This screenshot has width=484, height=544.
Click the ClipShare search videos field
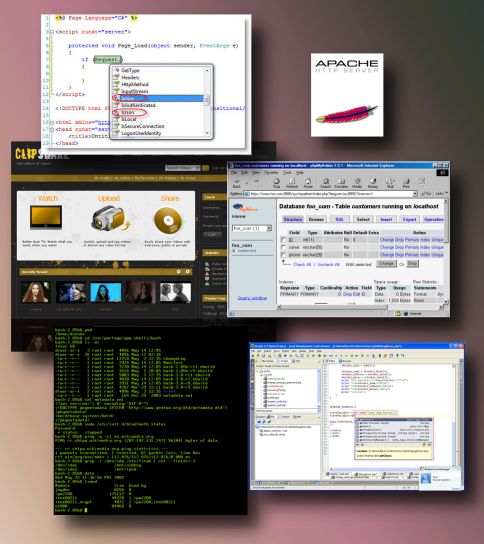point(182,168)
